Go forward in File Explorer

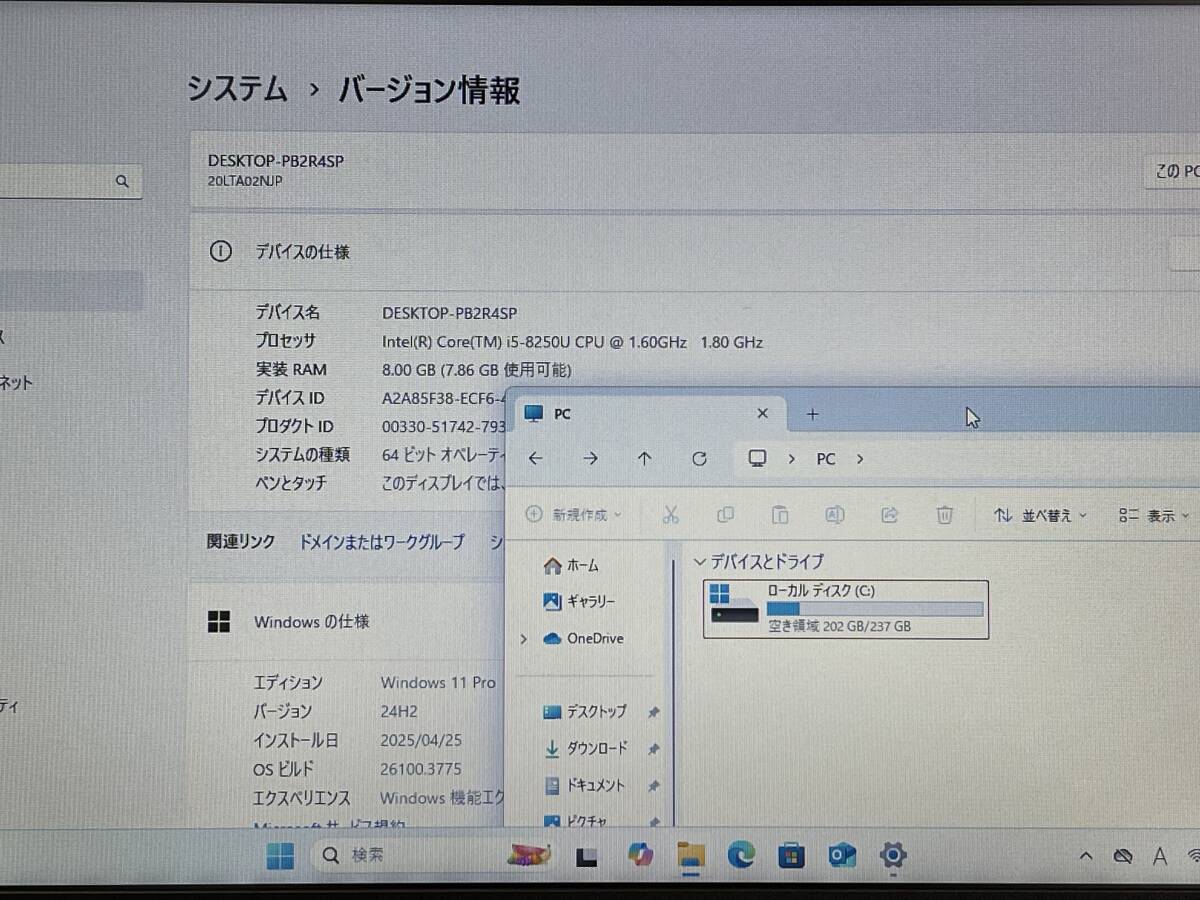click(x=590, y=459)
